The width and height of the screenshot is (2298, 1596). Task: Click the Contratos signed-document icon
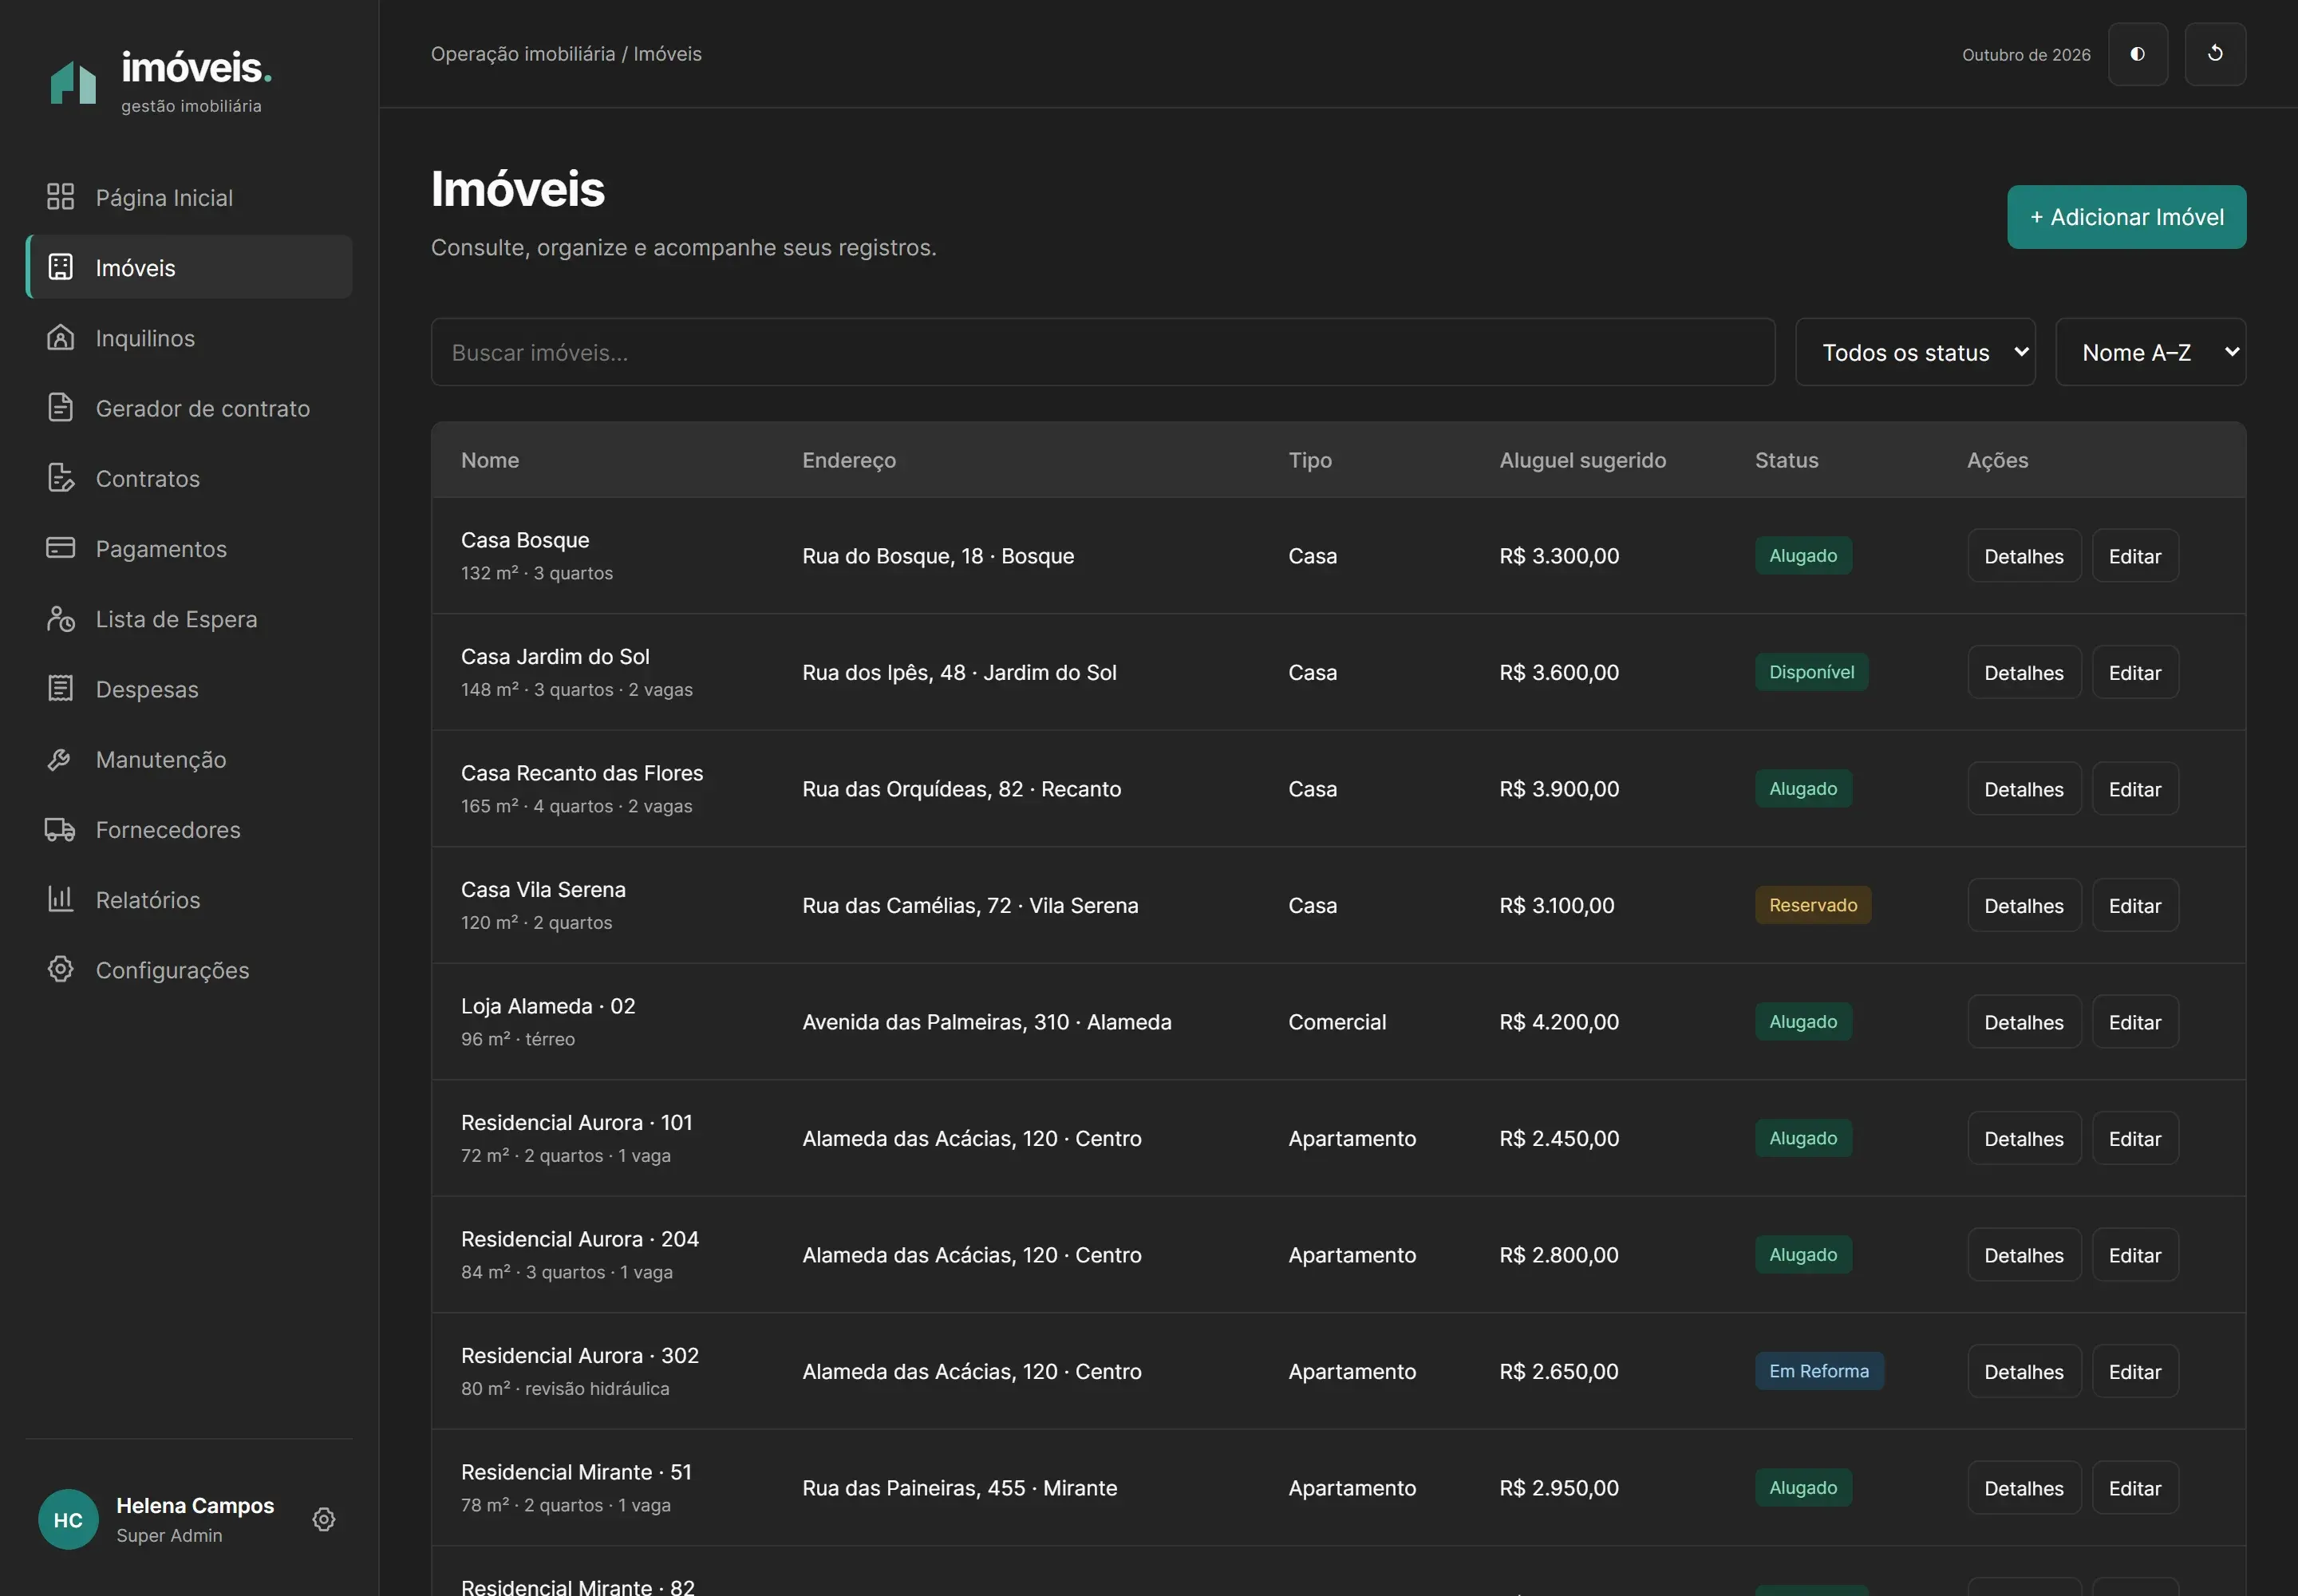pyautogui.click(x=60, y=478)
